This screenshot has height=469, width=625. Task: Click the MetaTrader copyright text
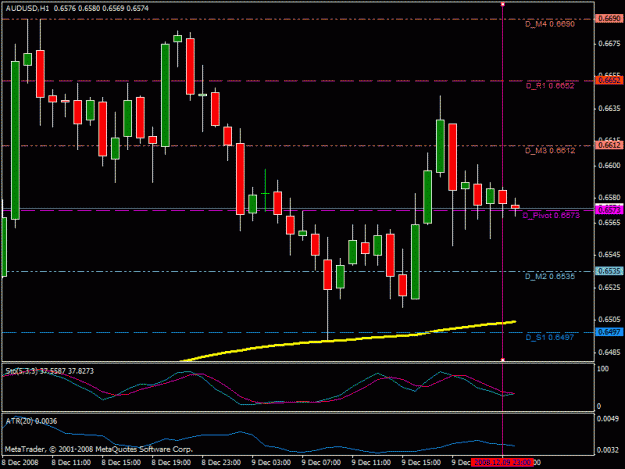(x=99, y=449)
